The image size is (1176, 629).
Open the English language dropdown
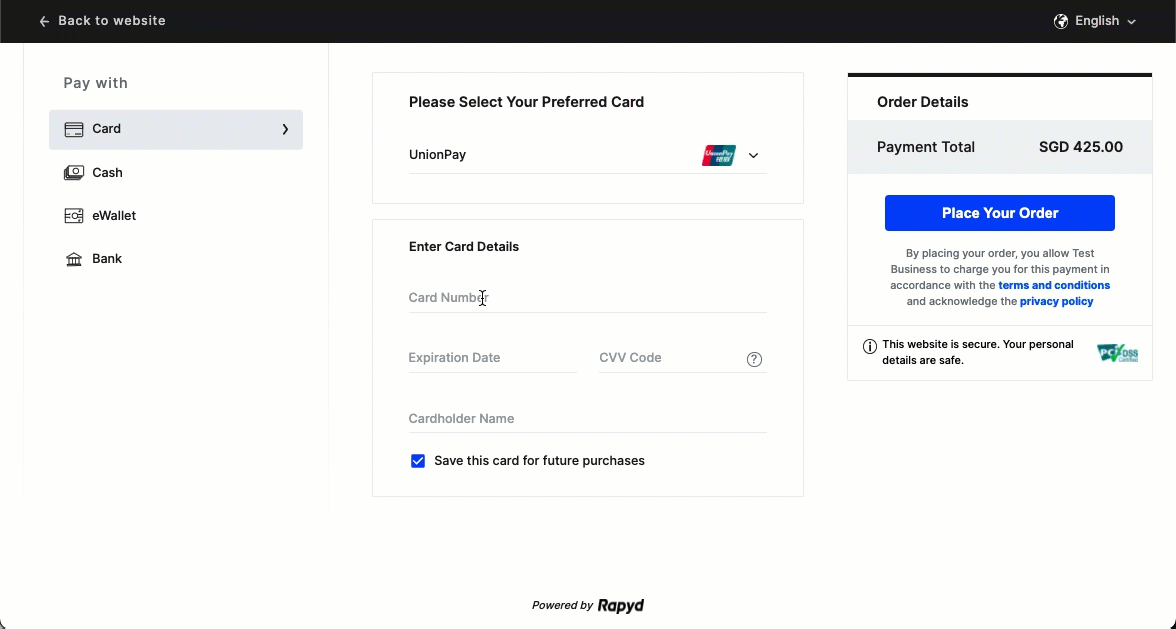[1097, 21]
